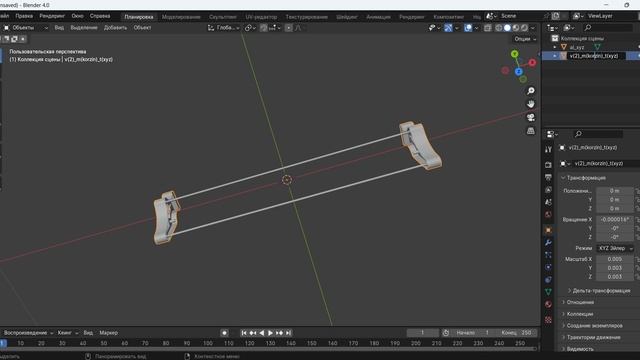Click the pan hand viewport icon
The image size is (640, 360).
(x=531, y=104)
